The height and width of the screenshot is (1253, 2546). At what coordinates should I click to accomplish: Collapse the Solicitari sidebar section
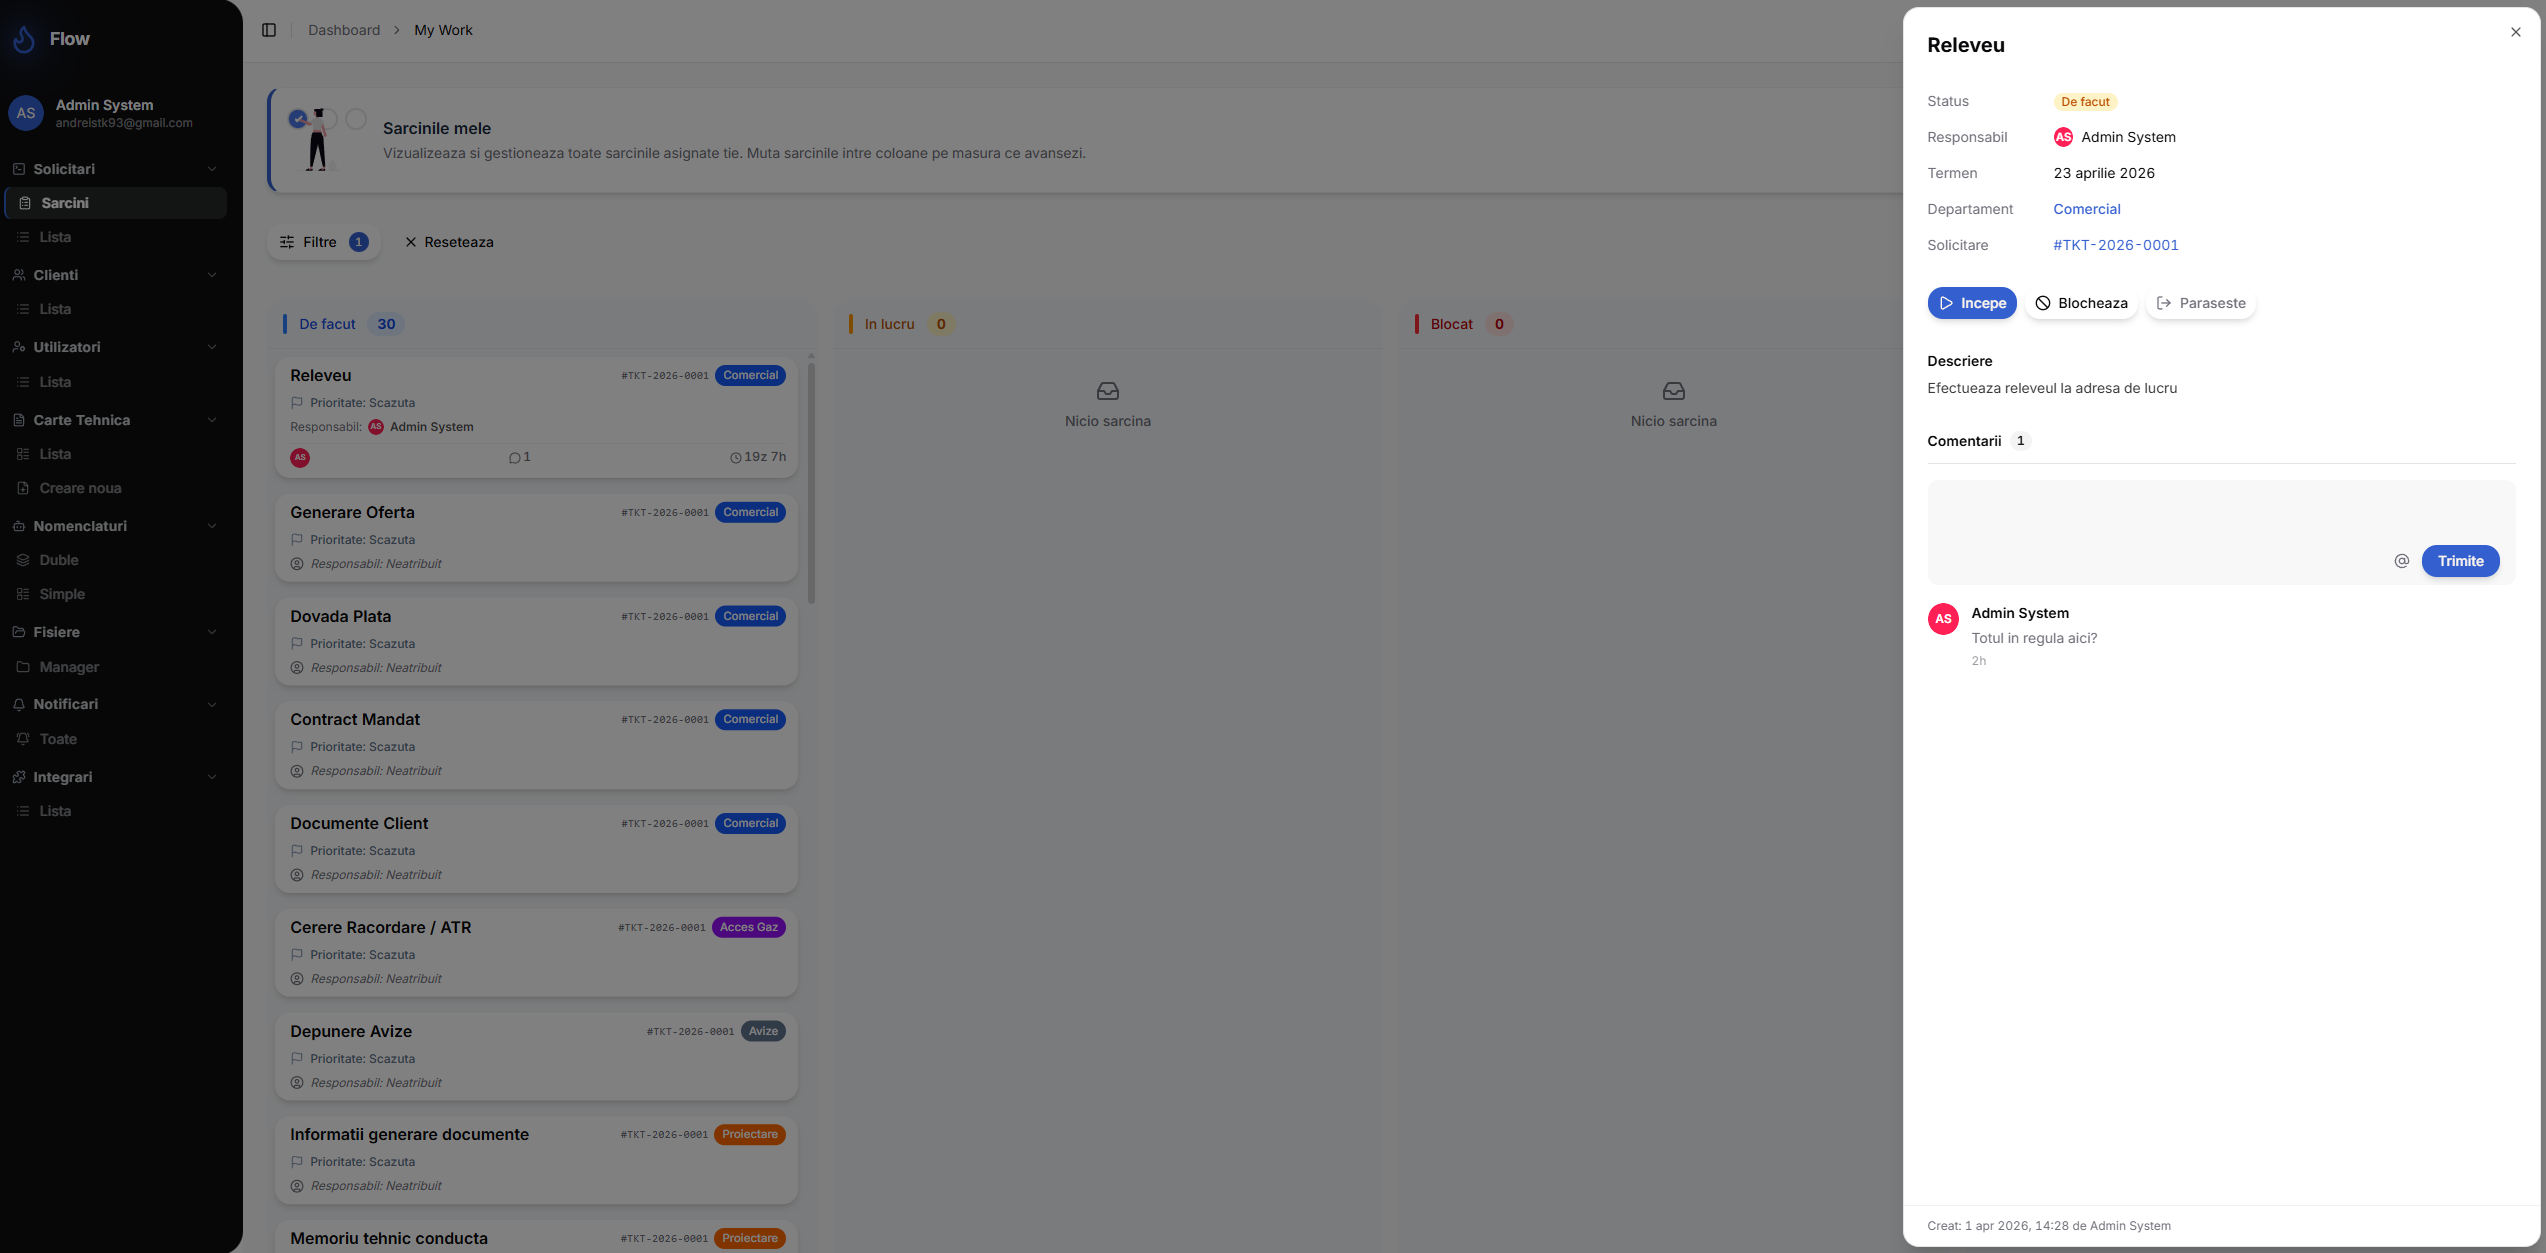pos(211,169)
